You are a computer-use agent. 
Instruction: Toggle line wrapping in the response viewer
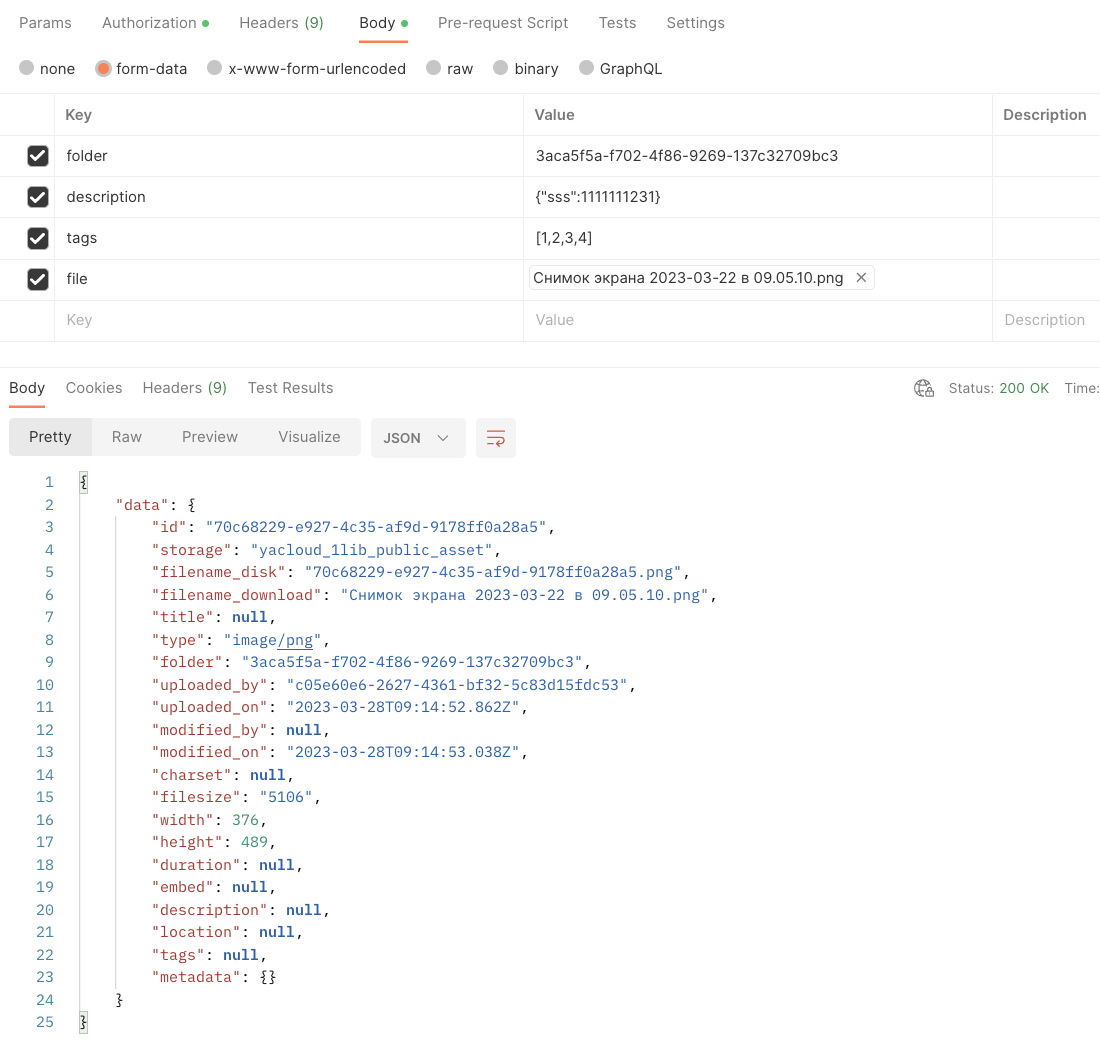point(496,437)
